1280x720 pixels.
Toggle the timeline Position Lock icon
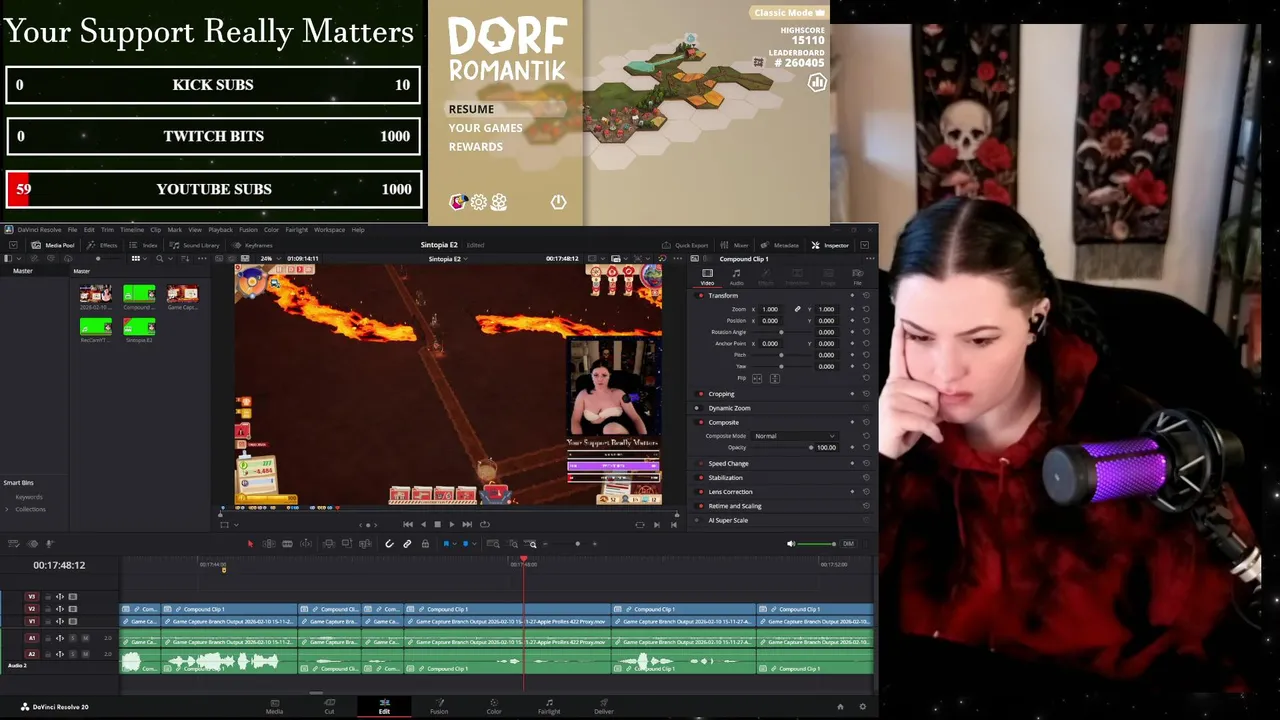pyautogui.click(x=425, y=544)
